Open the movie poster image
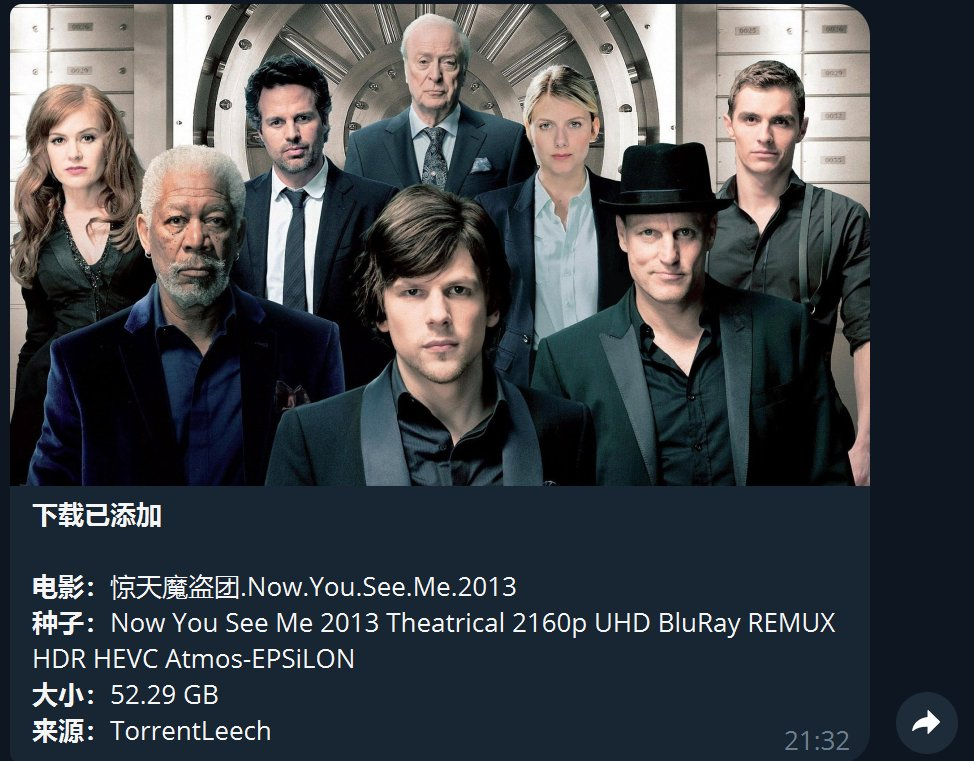Viewport: 974px width, 761px height. coord(440,244)
